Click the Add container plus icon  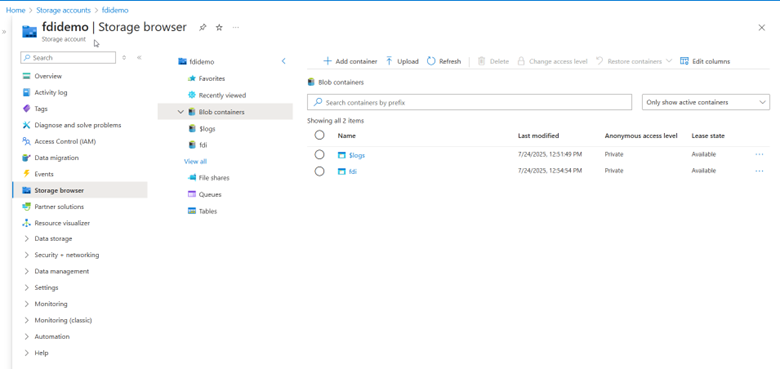click(327, 61)
